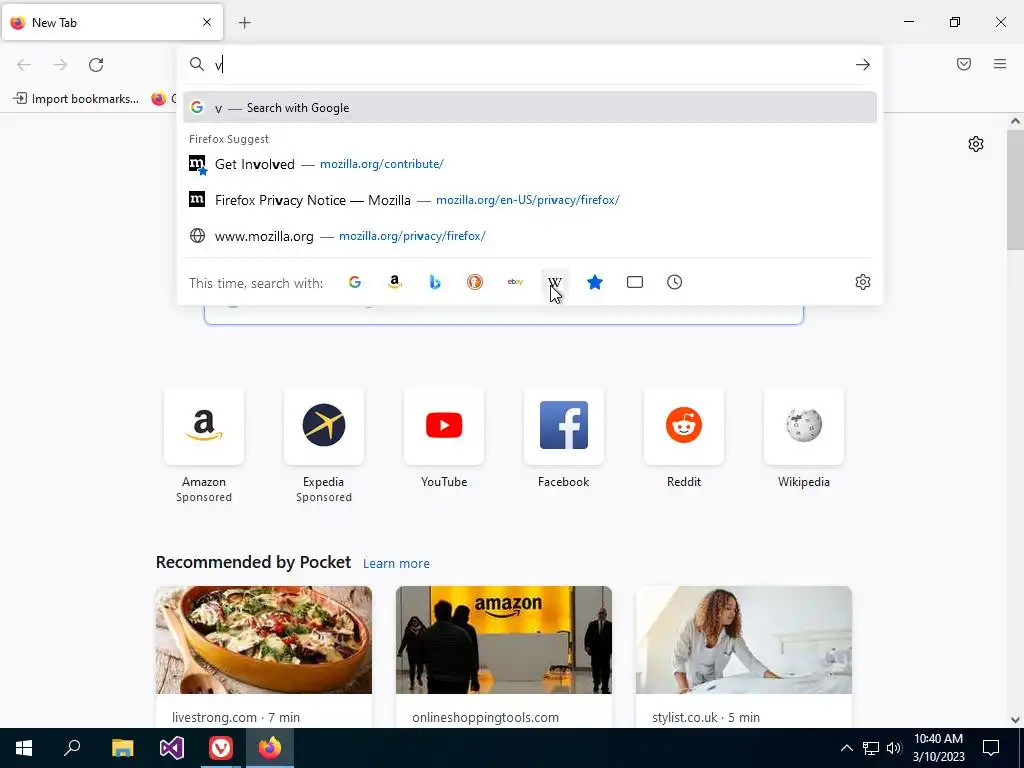Open a new tab with plus button
Screen dimensions: 1024x768
[245, 23]
